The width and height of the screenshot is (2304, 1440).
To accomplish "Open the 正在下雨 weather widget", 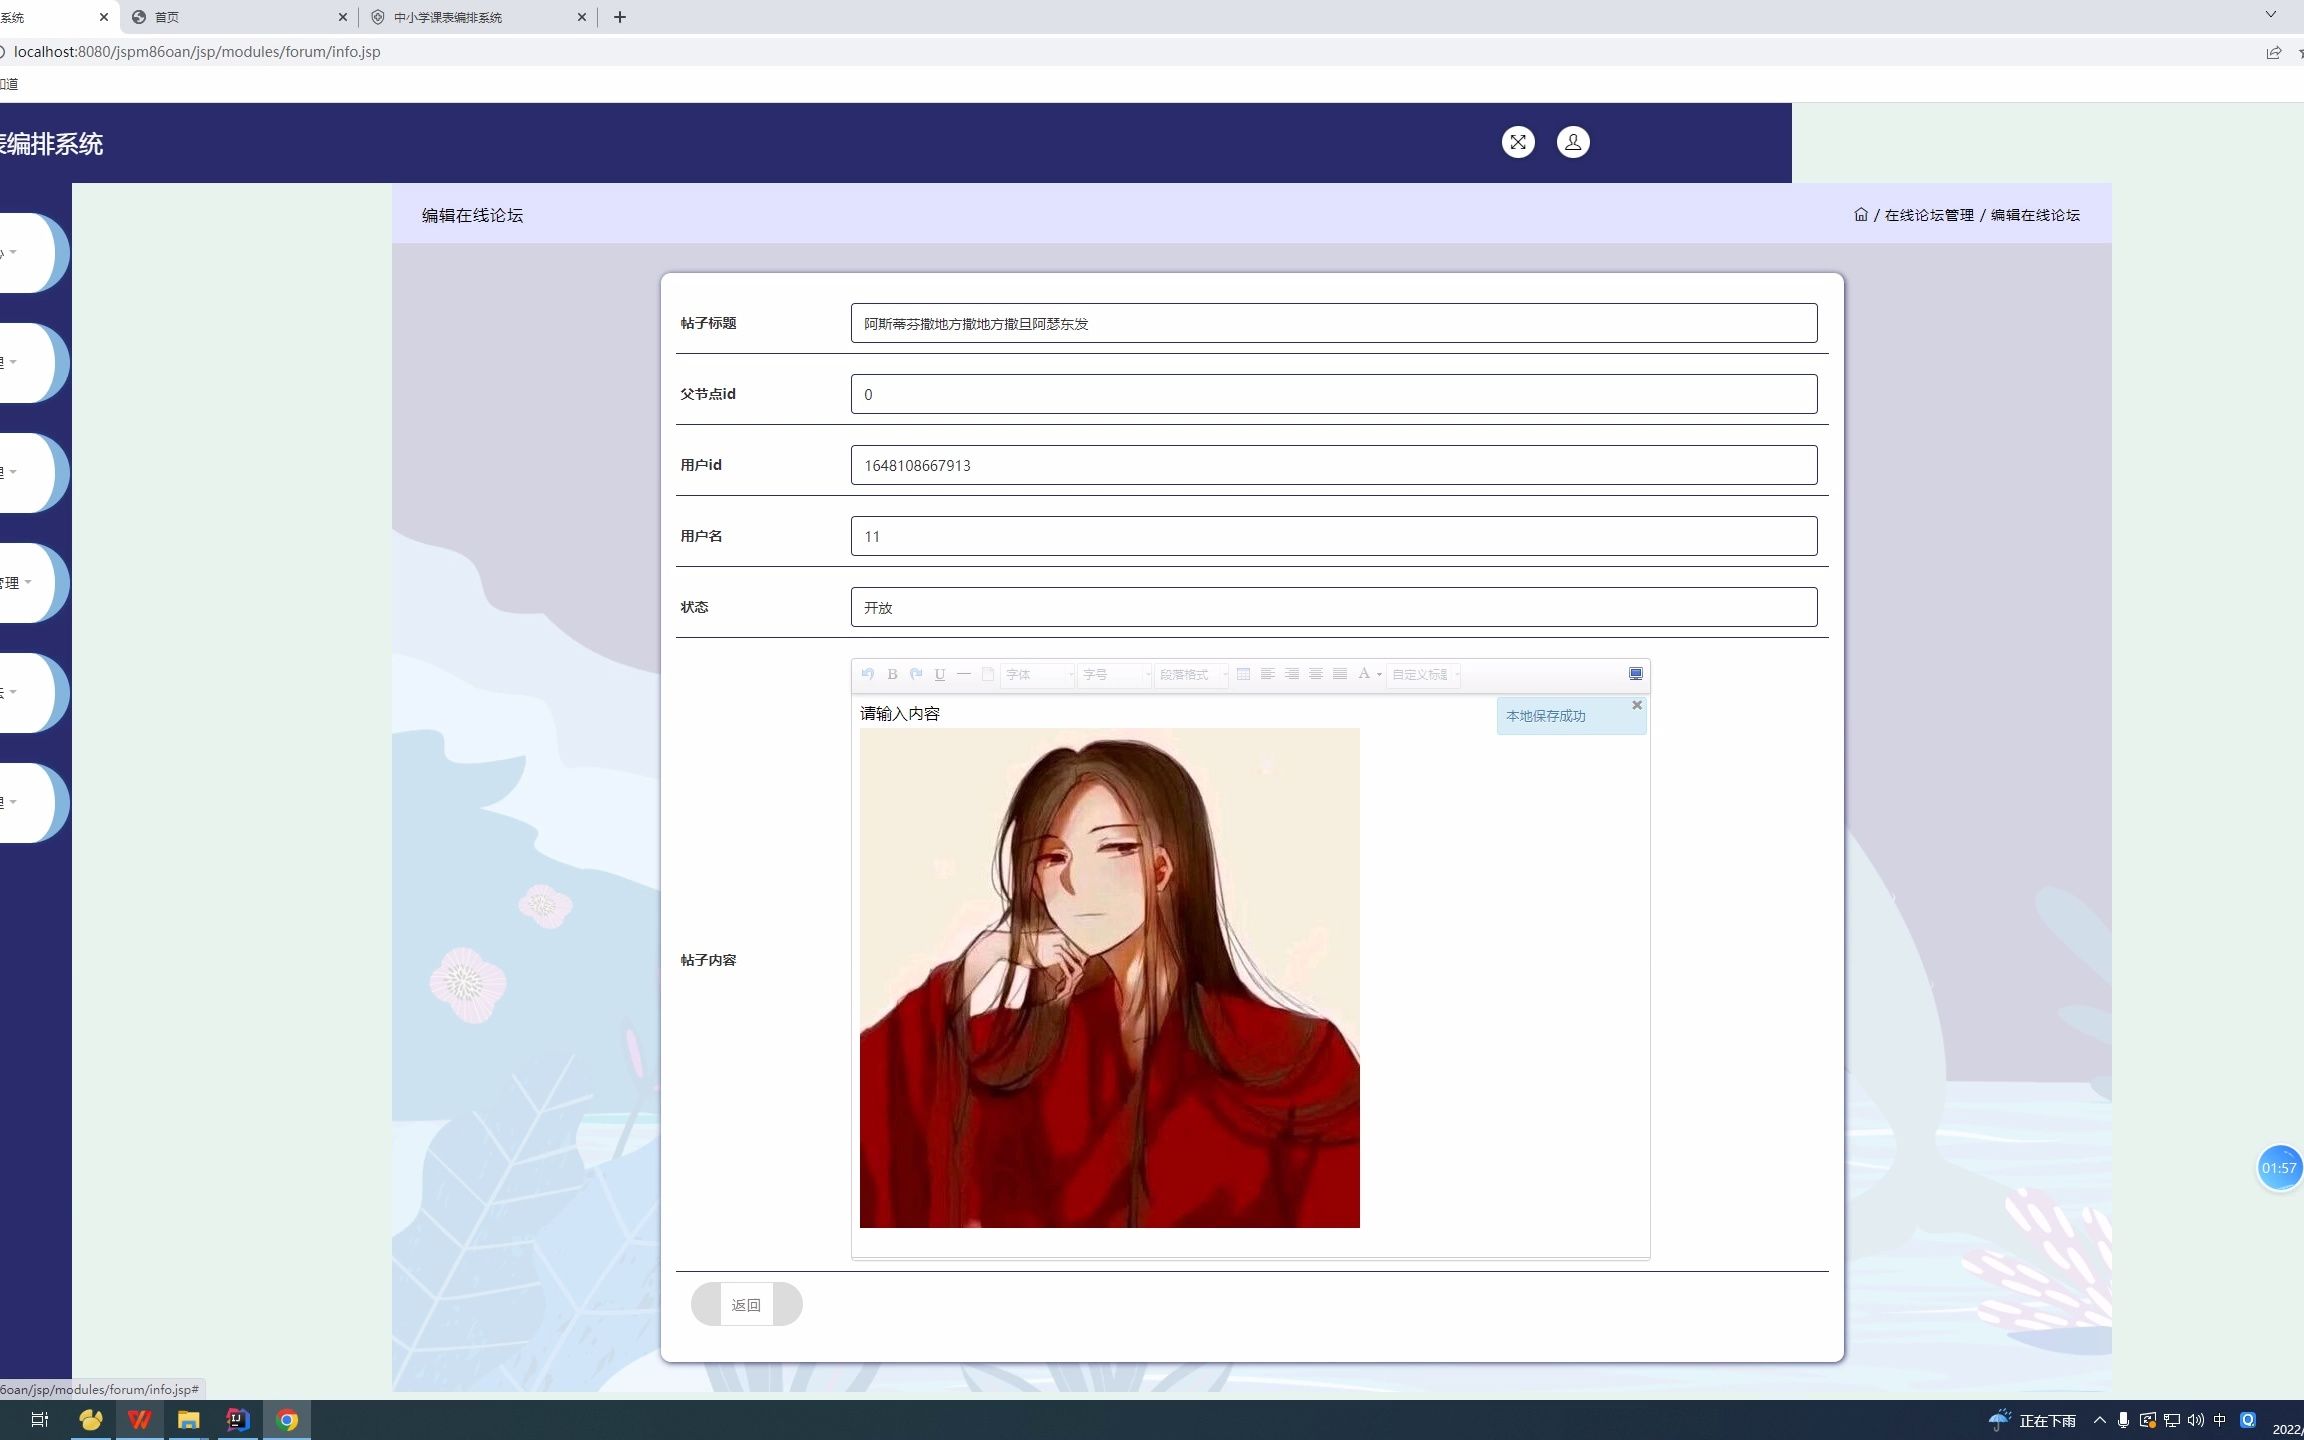I will 2032,1420.
